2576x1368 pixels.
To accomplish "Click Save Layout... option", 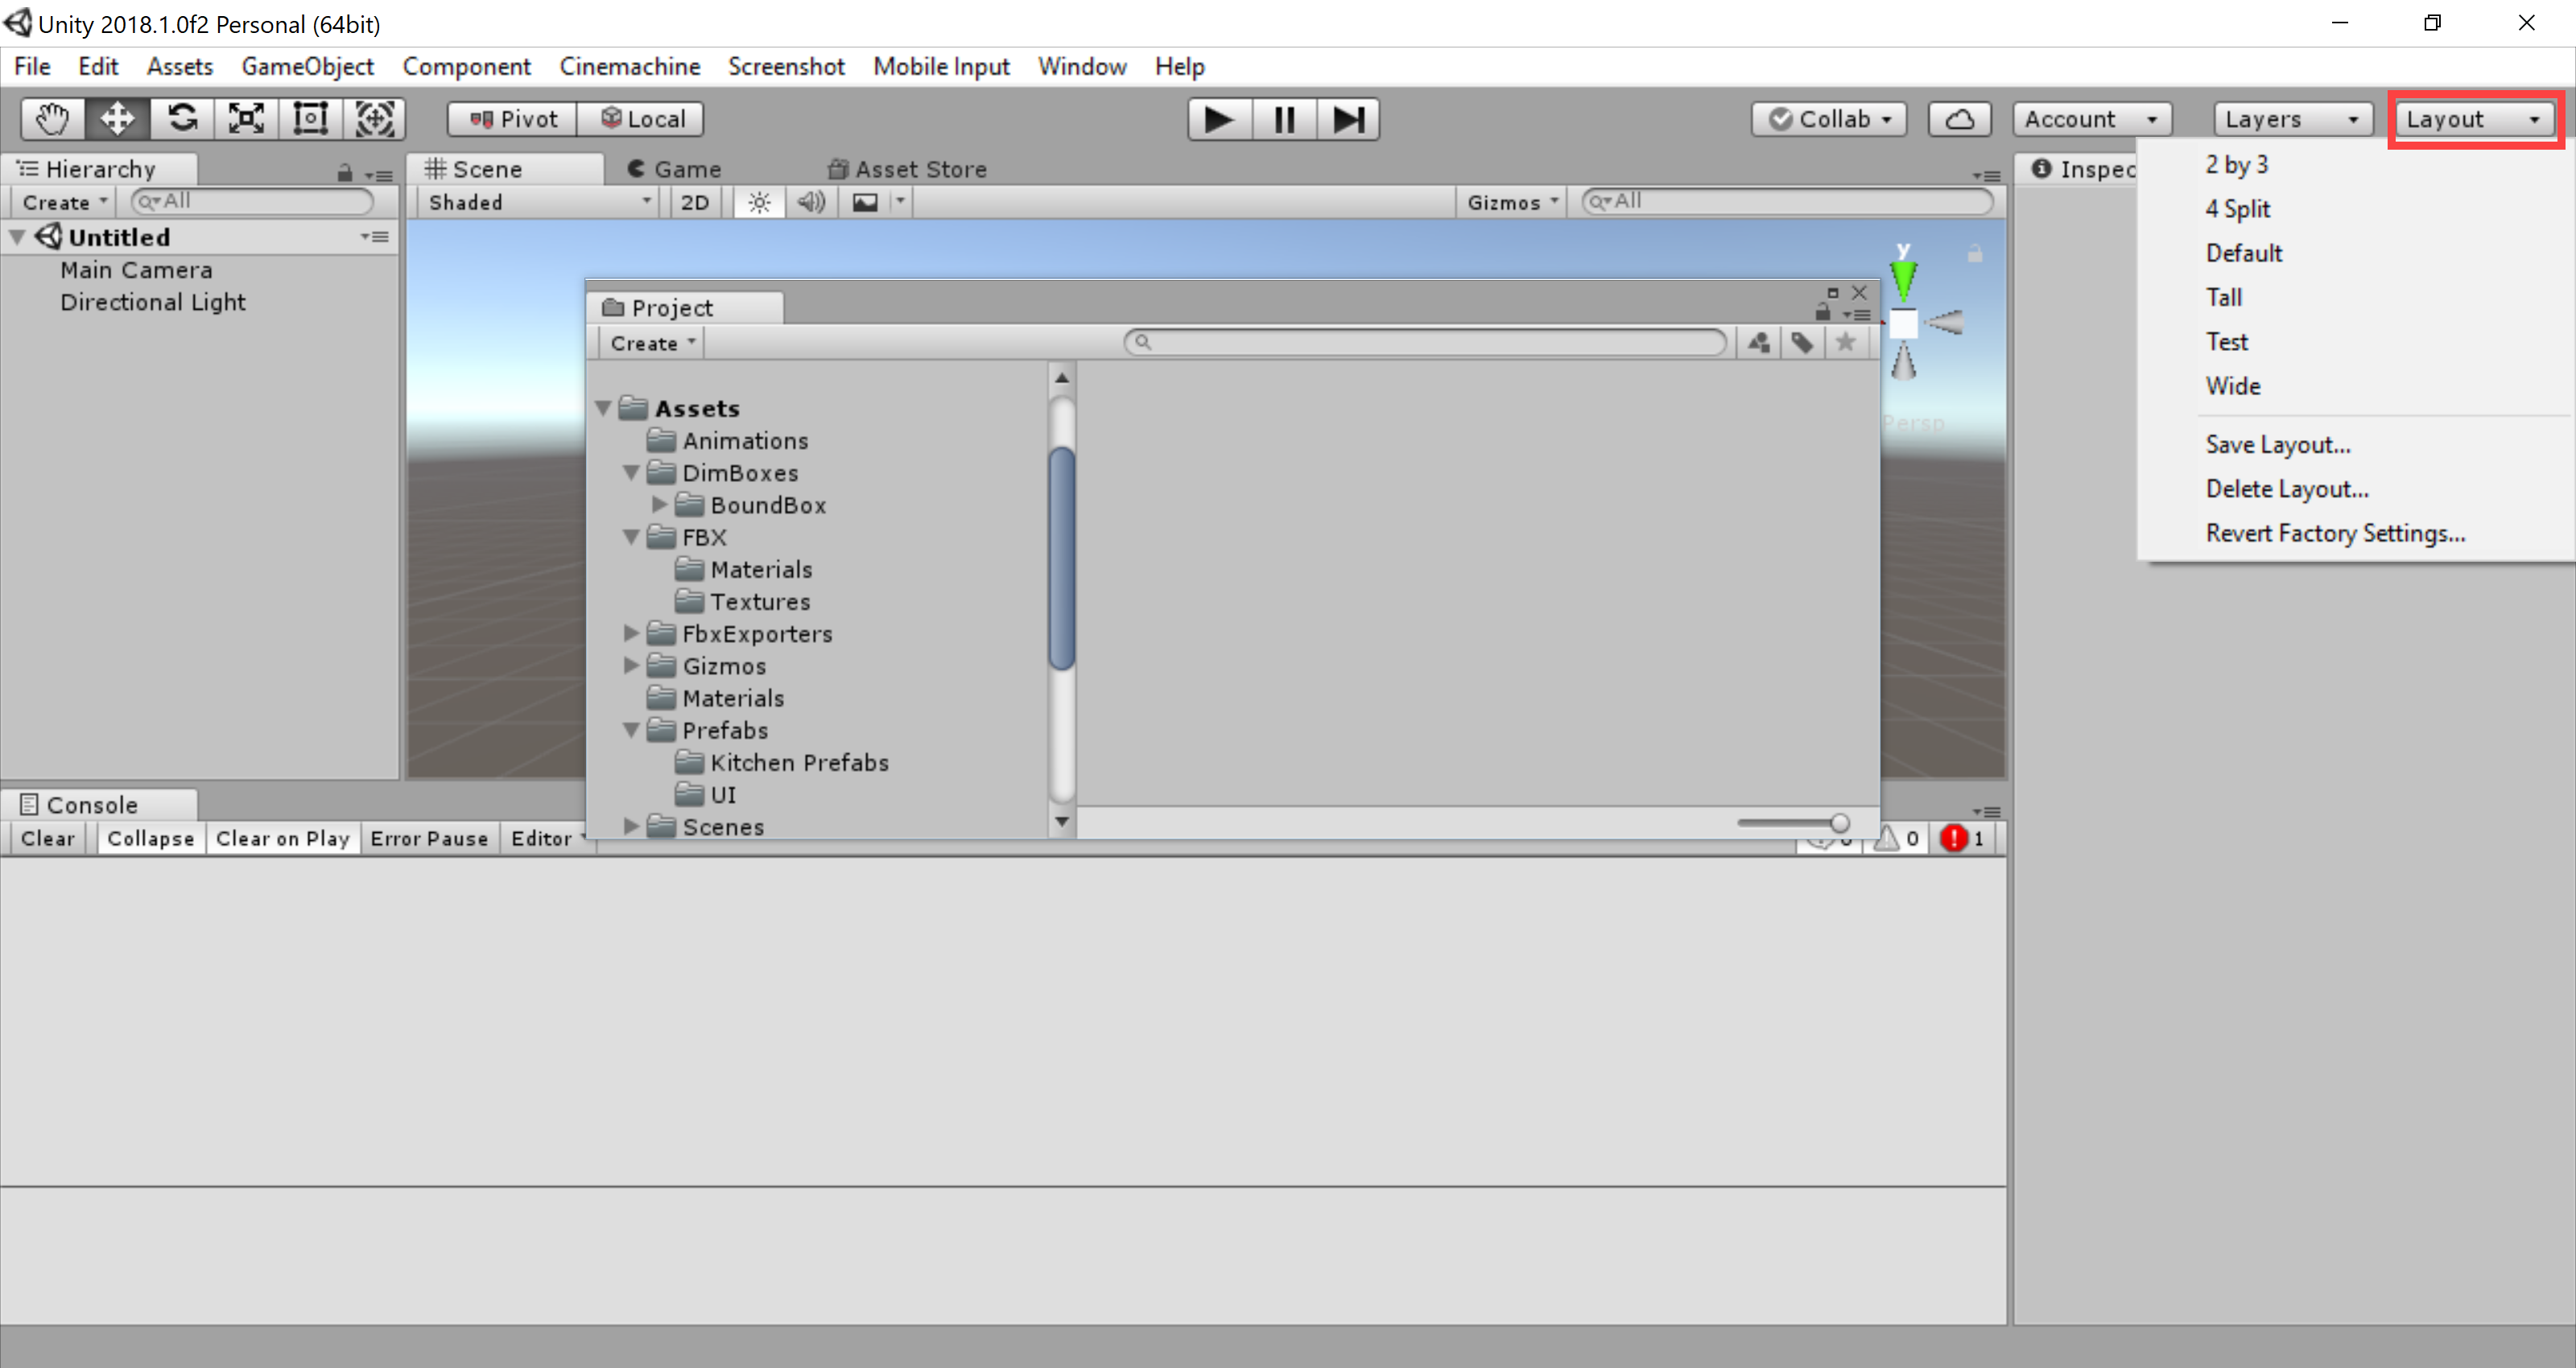I will pyautogui.click(x=2277, y=445).
